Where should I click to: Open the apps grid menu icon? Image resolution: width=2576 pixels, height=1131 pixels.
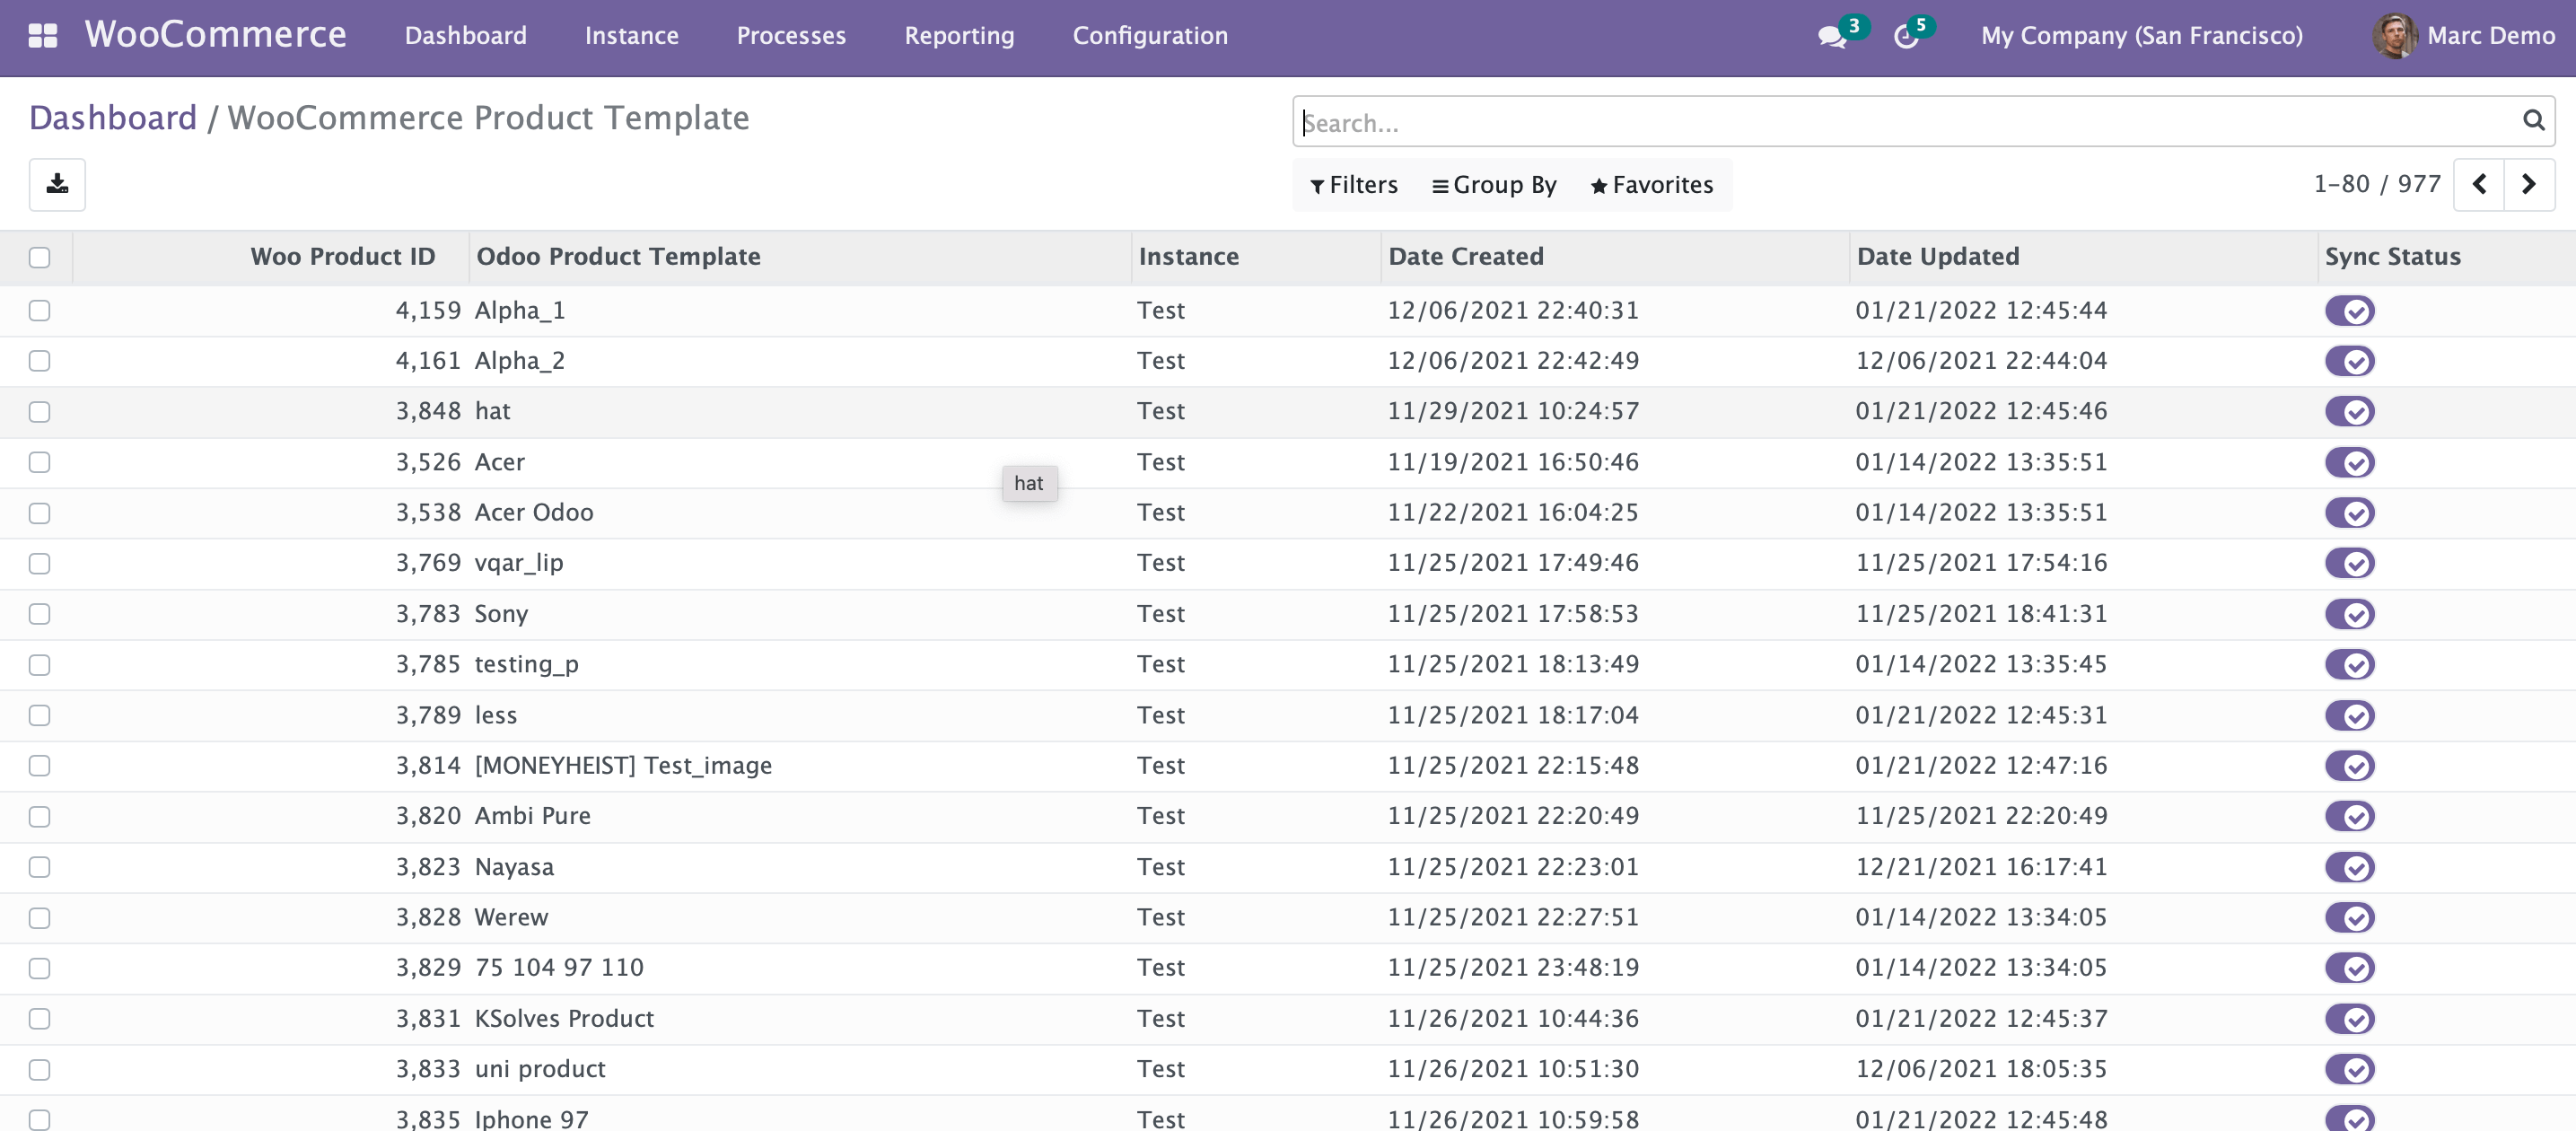[42, 36]
